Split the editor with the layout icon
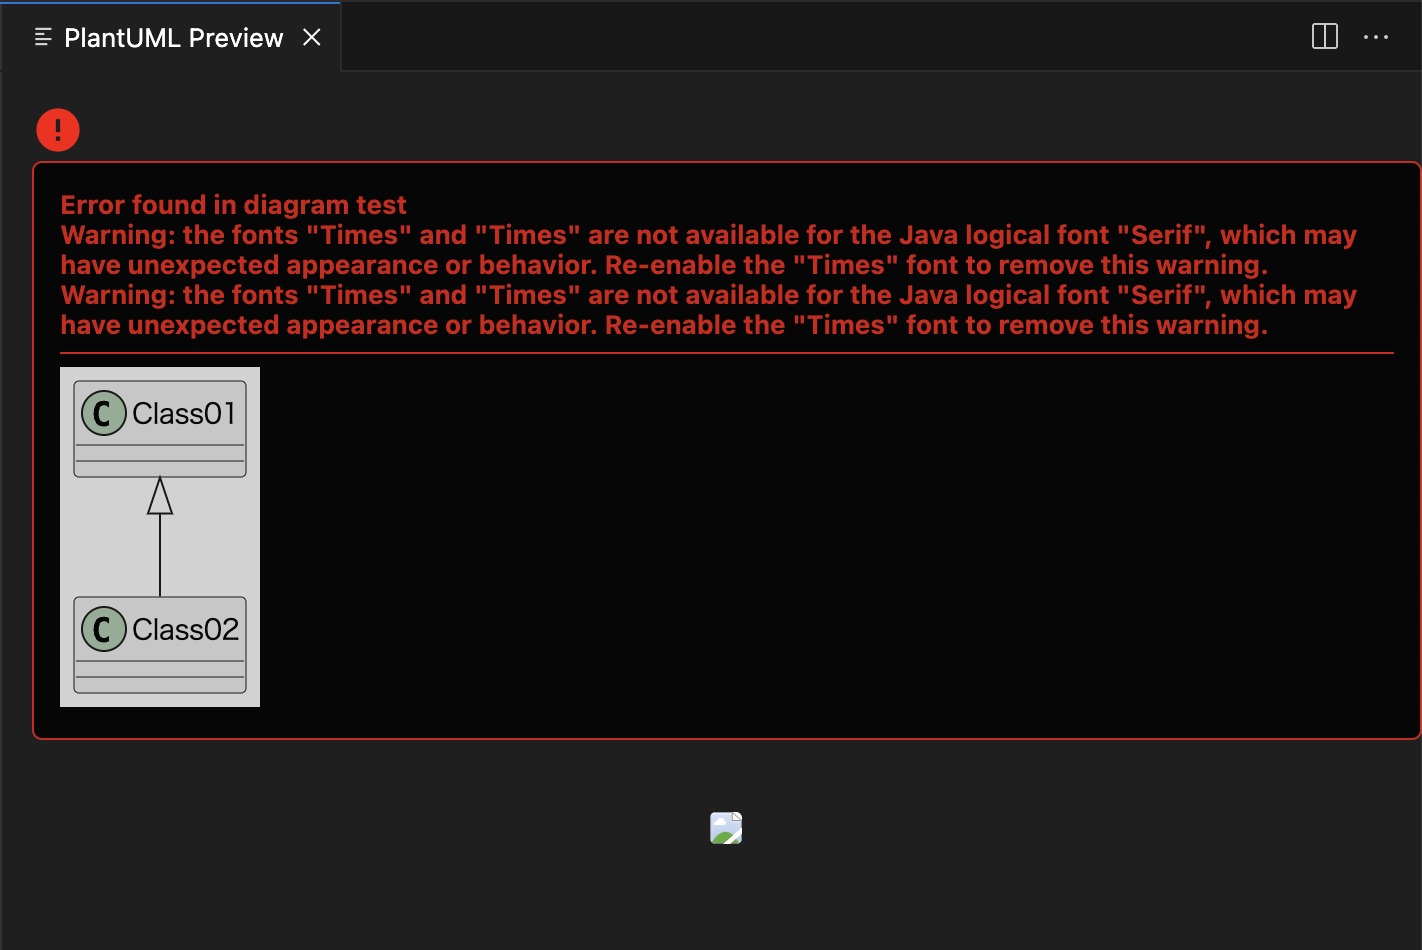1422x950 pixels. (1324, 37)
